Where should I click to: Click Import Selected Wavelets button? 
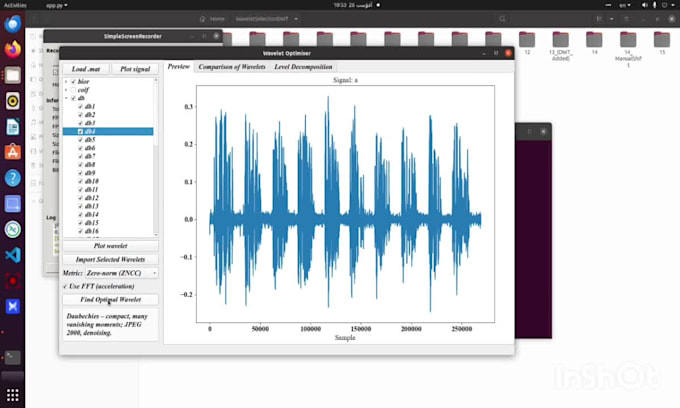111,259
